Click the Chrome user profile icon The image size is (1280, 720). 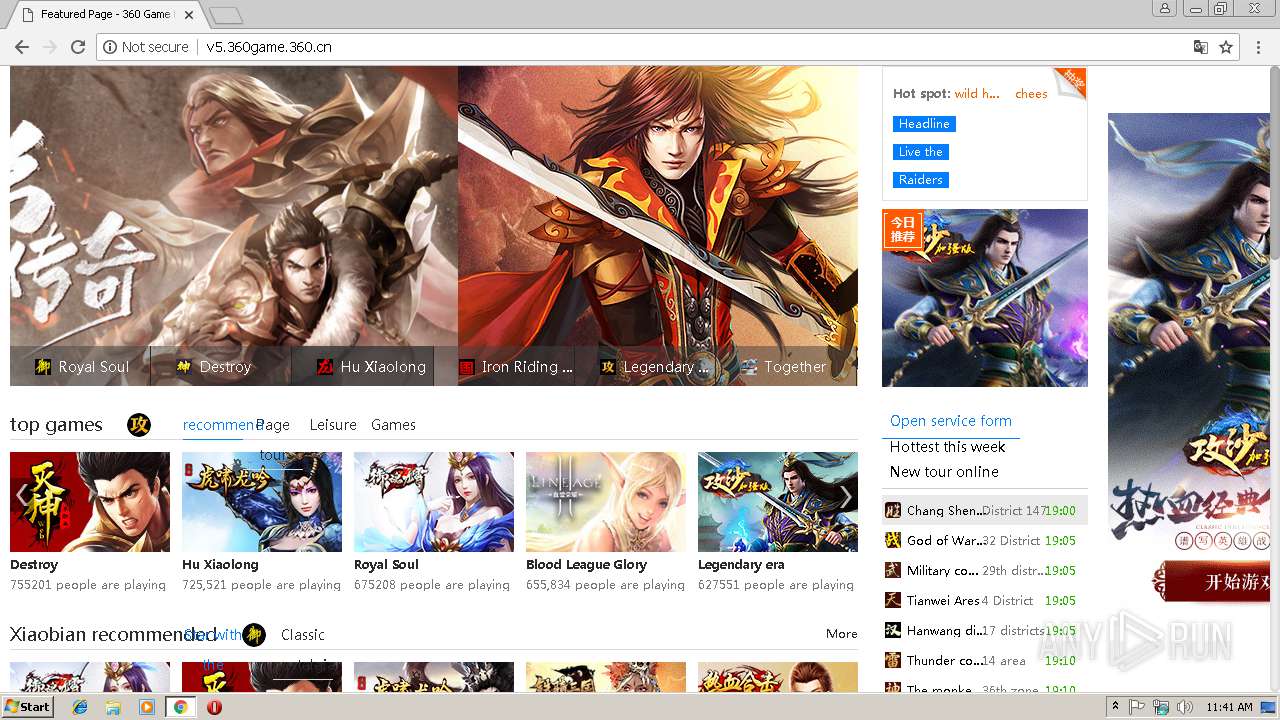pos(1164,9)
